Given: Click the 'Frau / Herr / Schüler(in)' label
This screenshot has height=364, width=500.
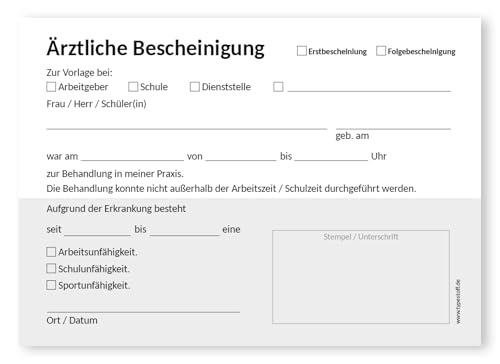Looking at the screenshot, I should click(96, 104).
